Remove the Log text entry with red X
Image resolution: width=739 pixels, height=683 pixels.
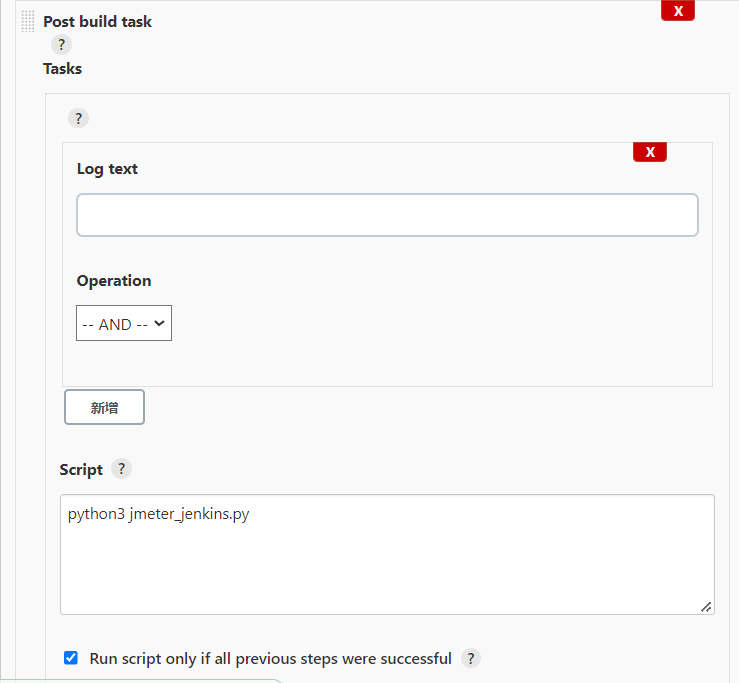click(x=650, y=152)
